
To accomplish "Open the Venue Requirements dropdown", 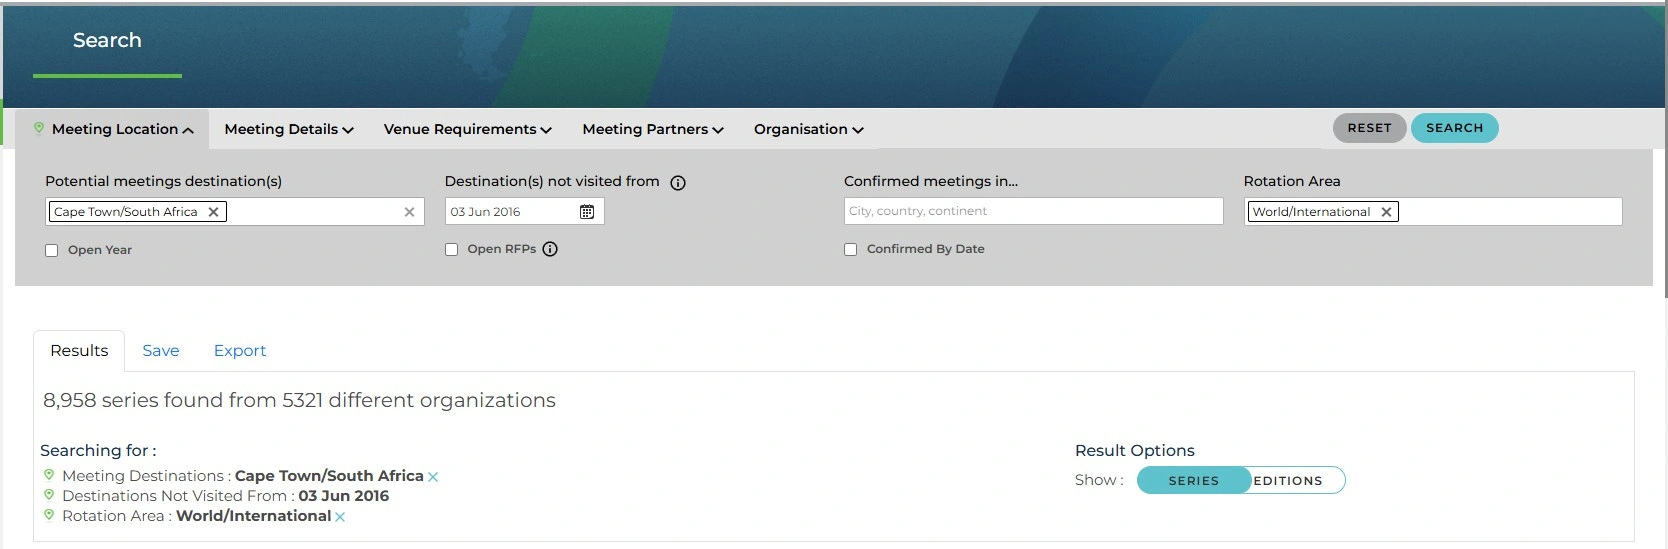I will (x=468, y=129).
